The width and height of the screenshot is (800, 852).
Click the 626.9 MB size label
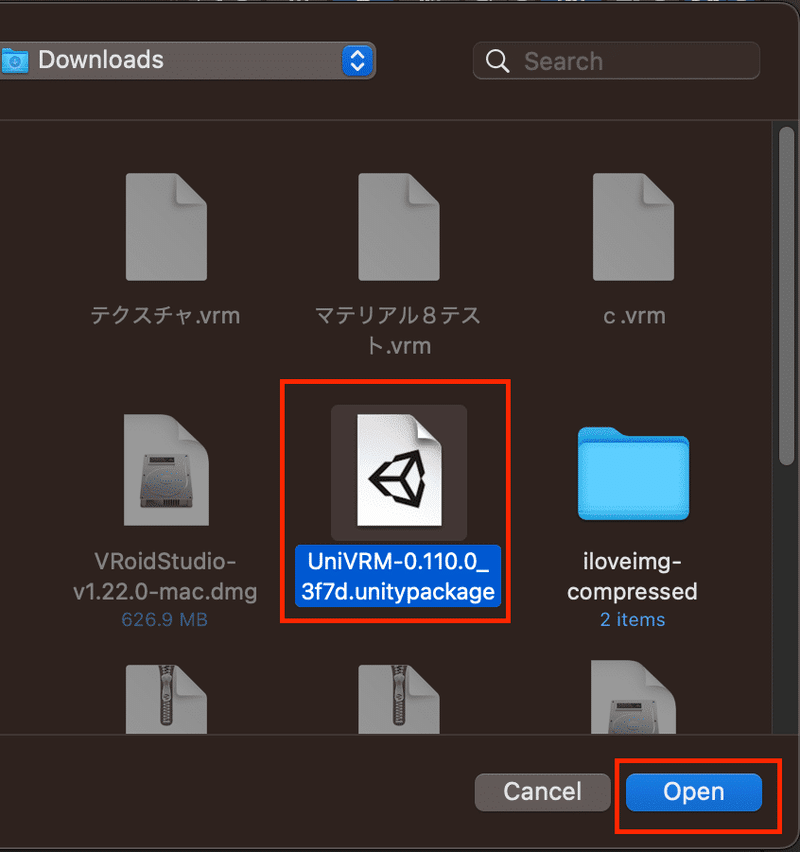(166, 619)
